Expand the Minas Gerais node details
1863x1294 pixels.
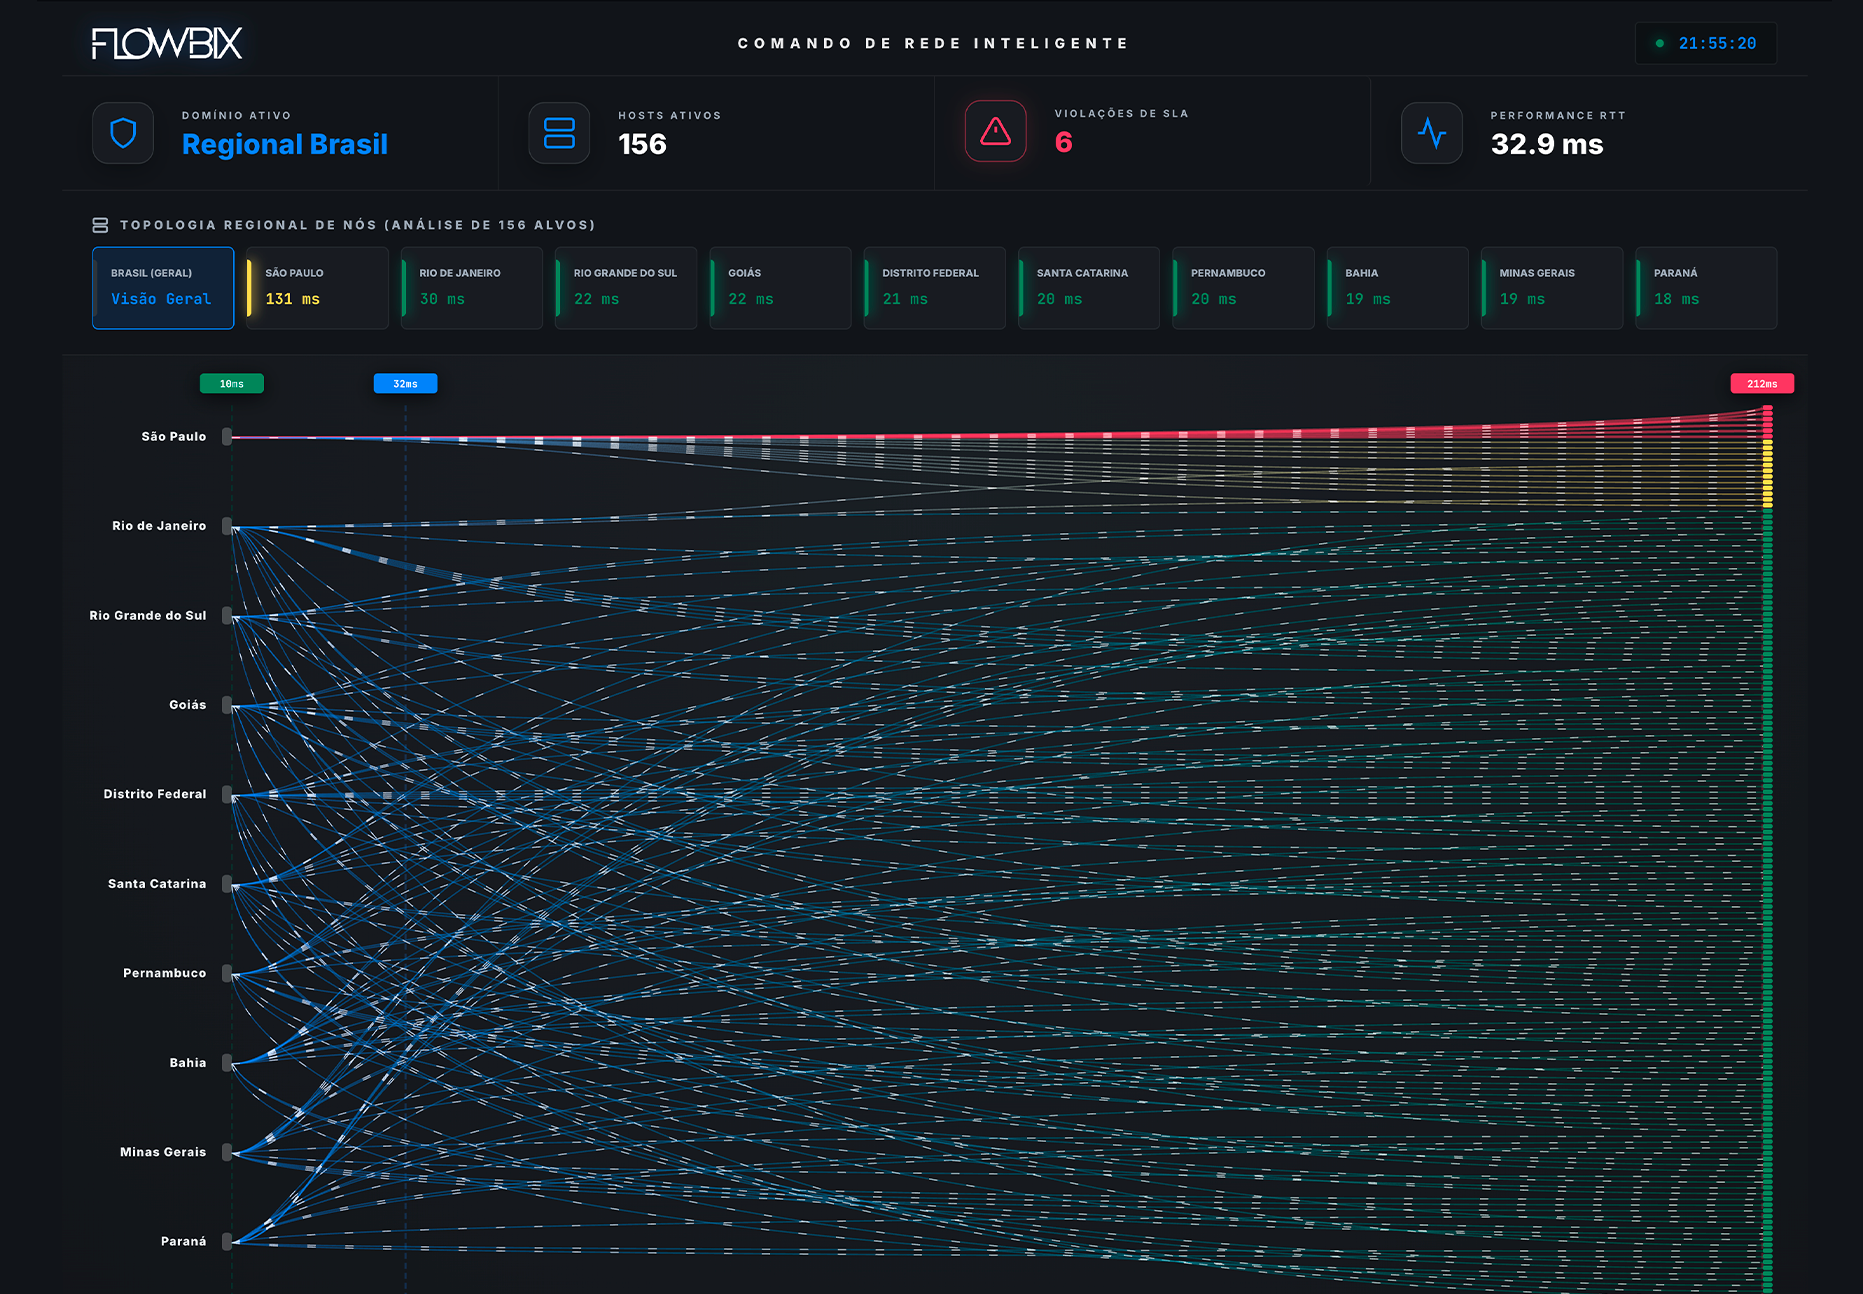click(228, 1151)
